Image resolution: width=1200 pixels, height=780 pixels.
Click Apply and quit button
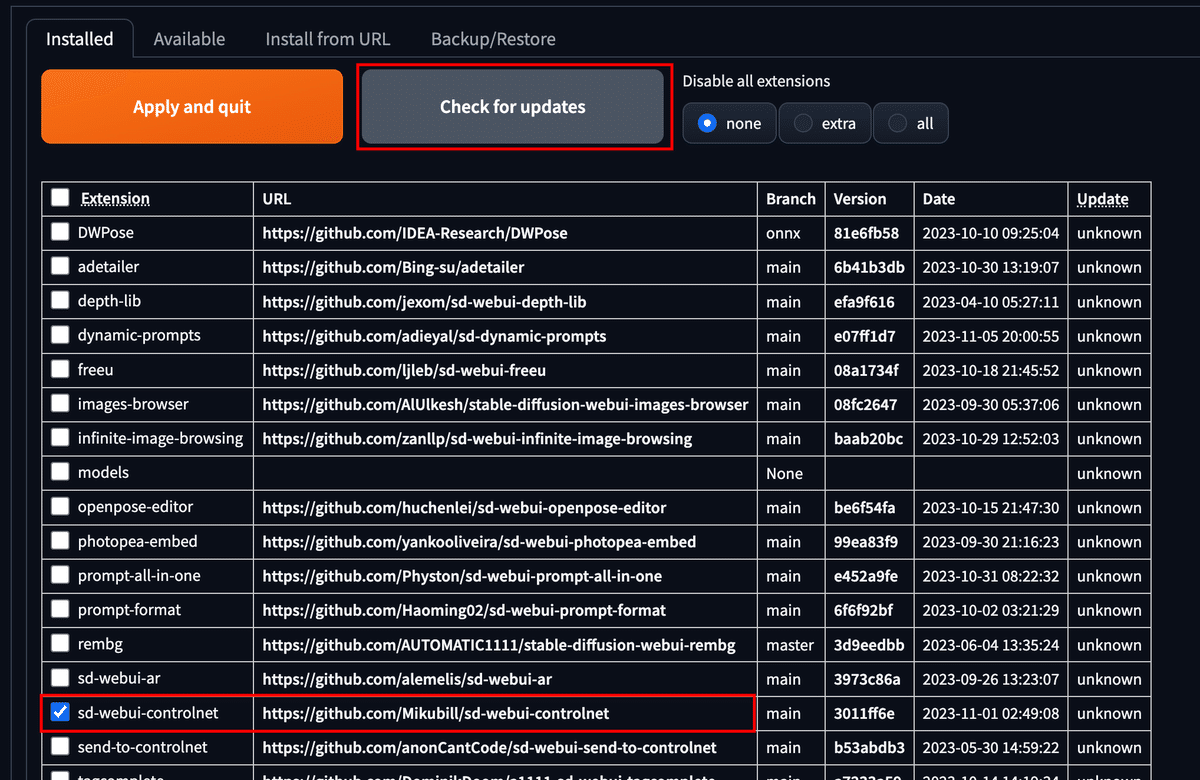click(x=192, y=107)
